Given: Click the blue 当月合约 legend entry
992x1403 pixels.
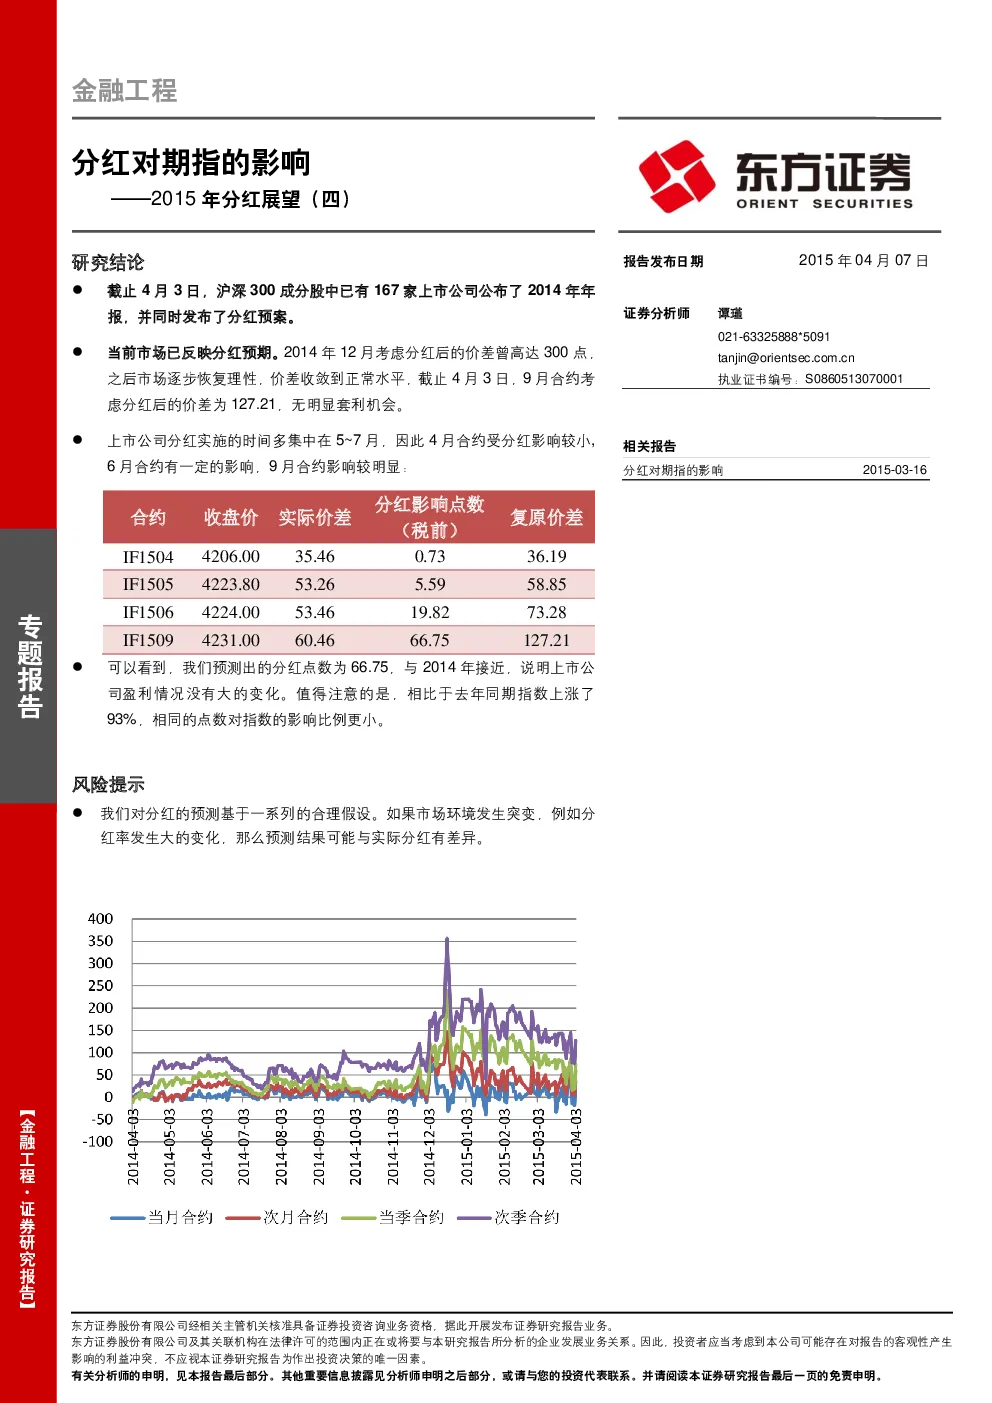Looking at the screenshot, I should coord(162,1217).
